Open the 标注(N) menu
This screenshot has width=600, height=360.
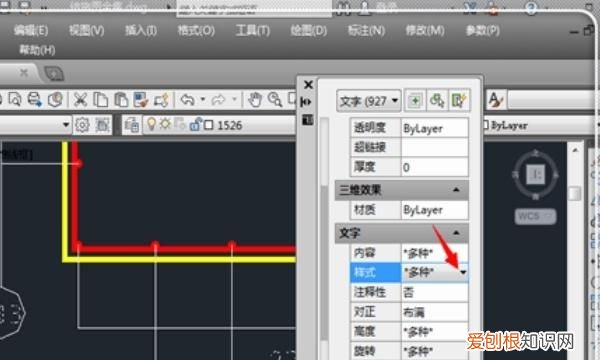tap(366, 30)
